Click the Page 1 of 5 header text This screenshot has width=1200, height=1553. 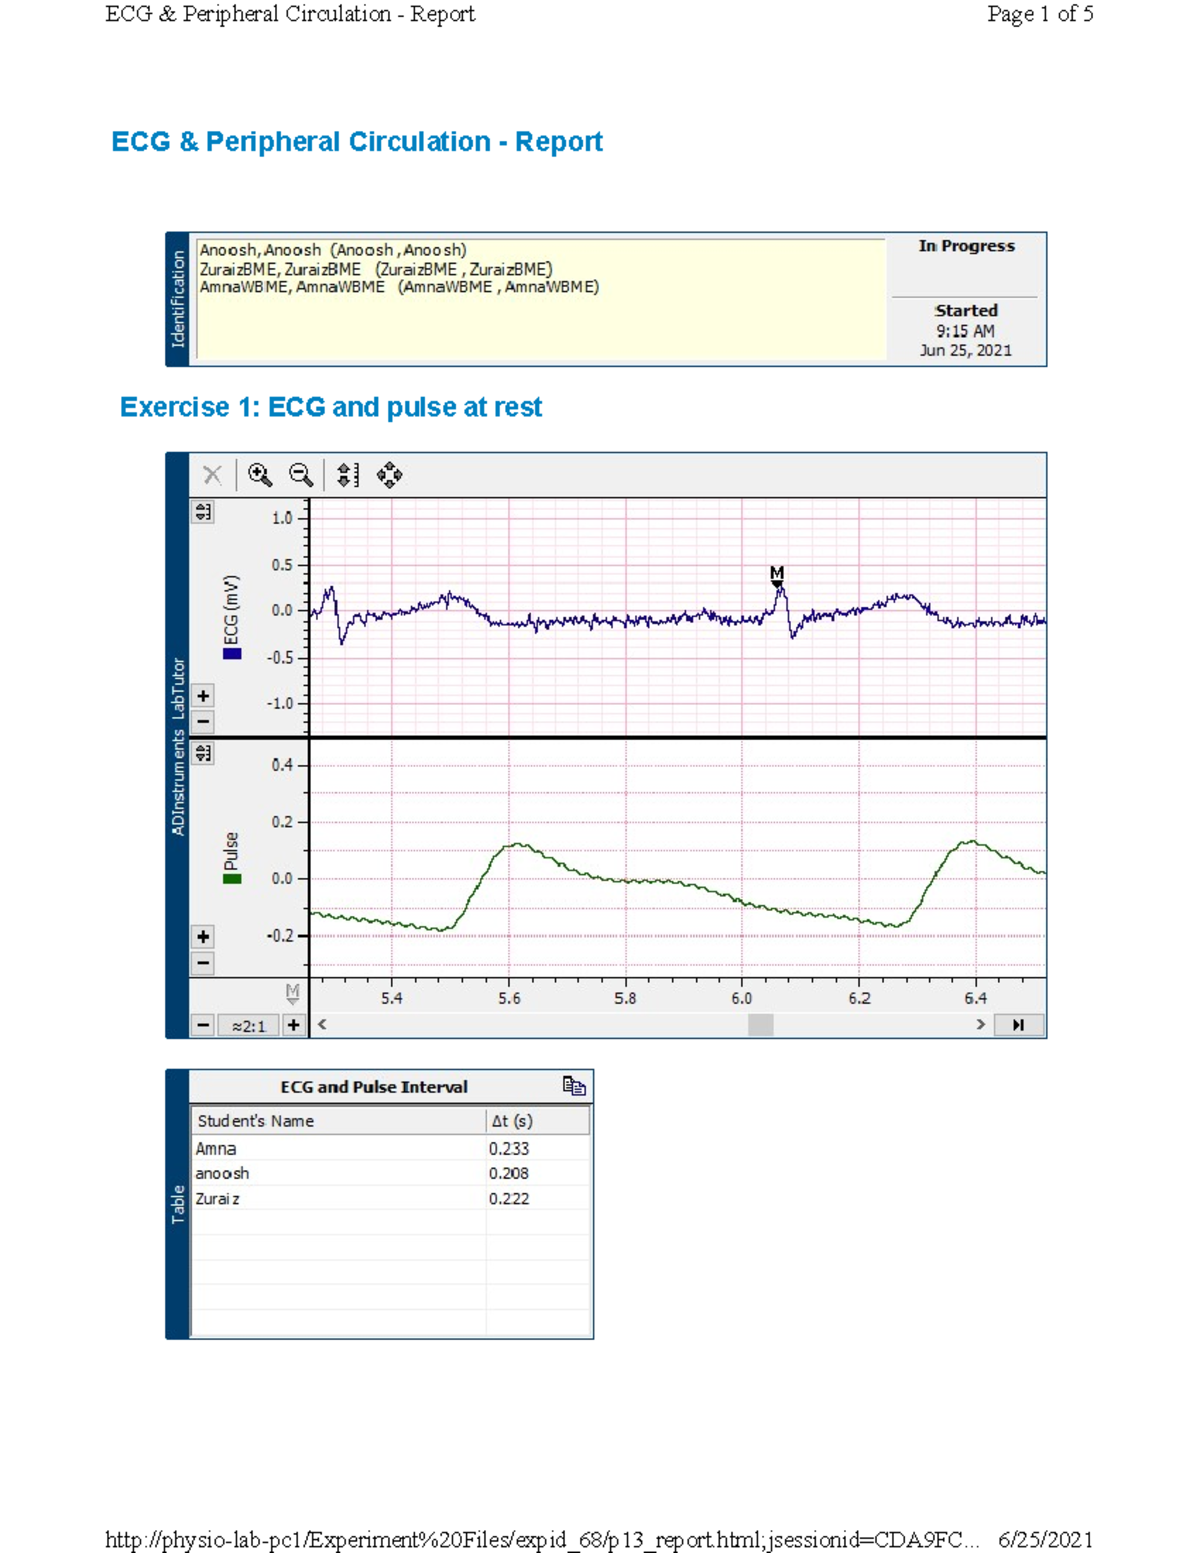pyautogui.click(x=1040, y=14)
